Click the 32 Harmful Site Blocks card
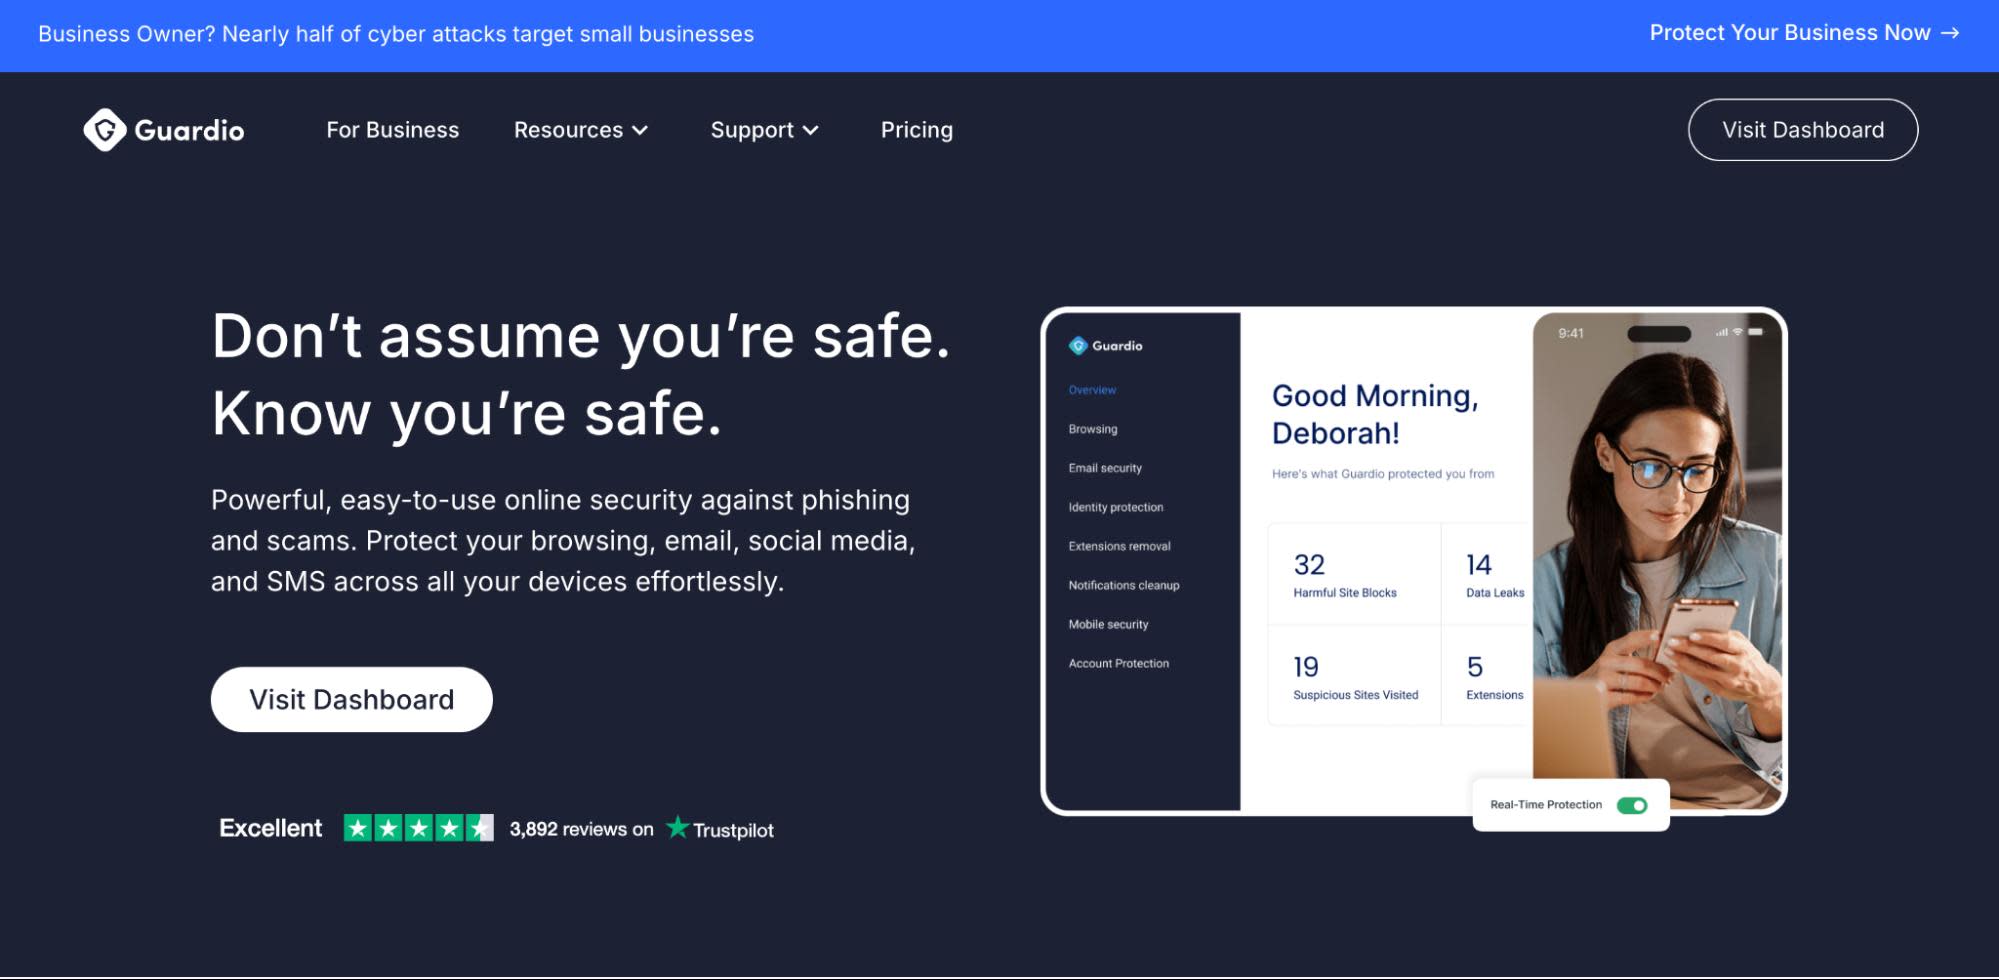 [x=1354, y=574]
